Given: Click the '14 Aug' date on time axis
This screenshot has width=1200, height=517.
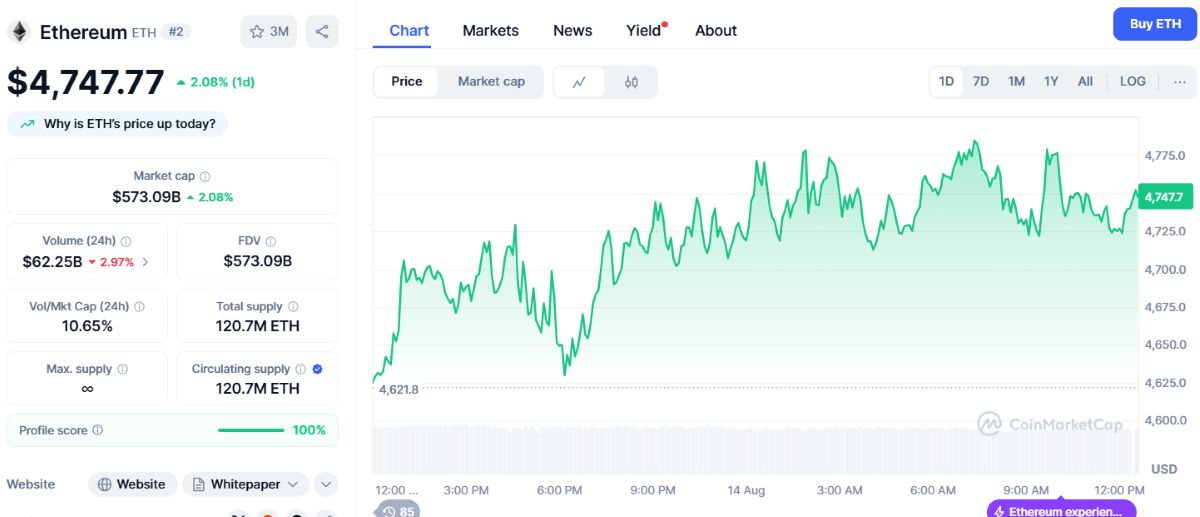Looking at the screenshot, I should (746, 490).
